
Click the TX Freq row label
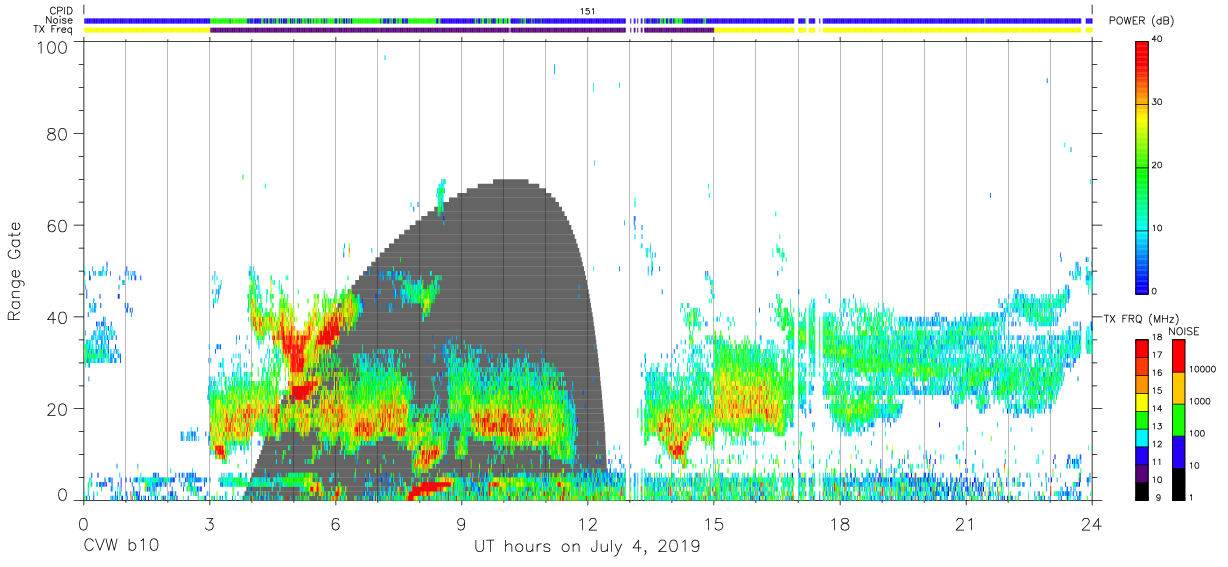(54, 30)
